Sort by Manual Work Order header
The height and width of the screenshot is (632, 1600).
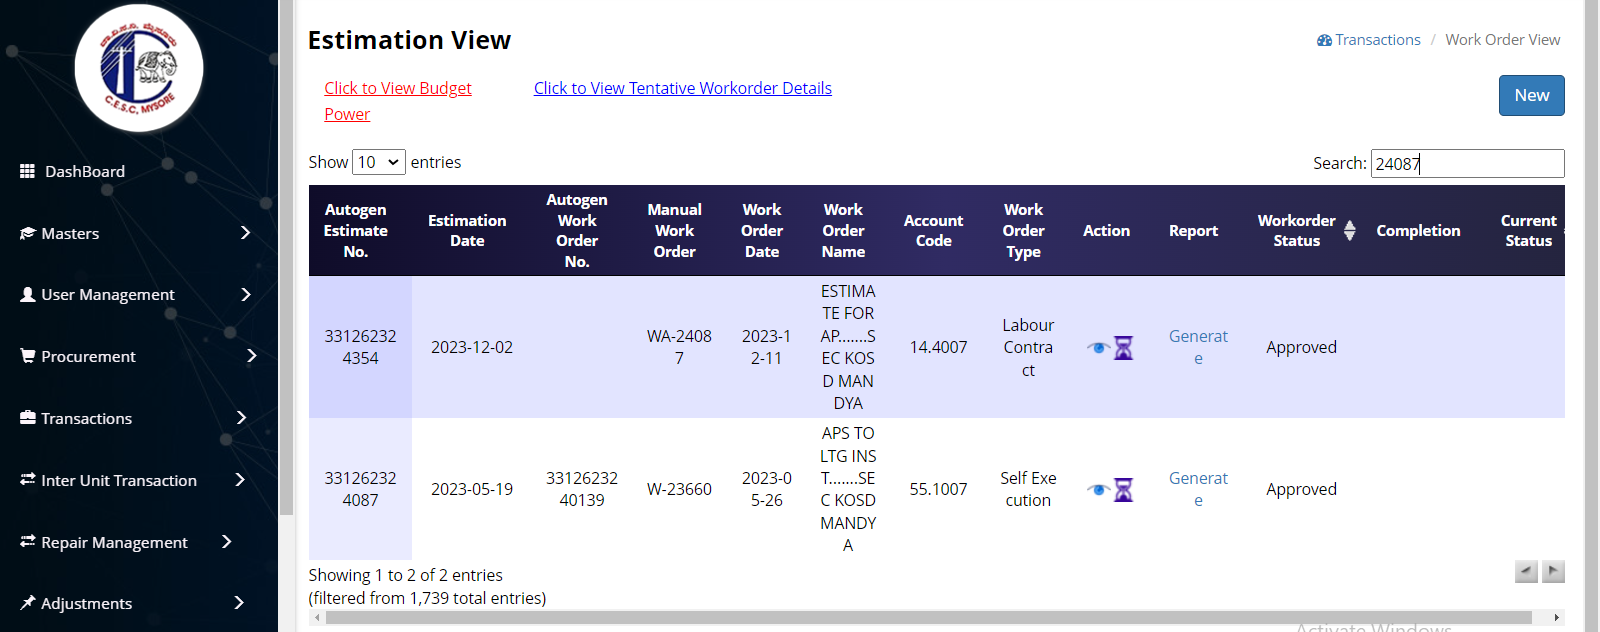[x=674, y=231]
